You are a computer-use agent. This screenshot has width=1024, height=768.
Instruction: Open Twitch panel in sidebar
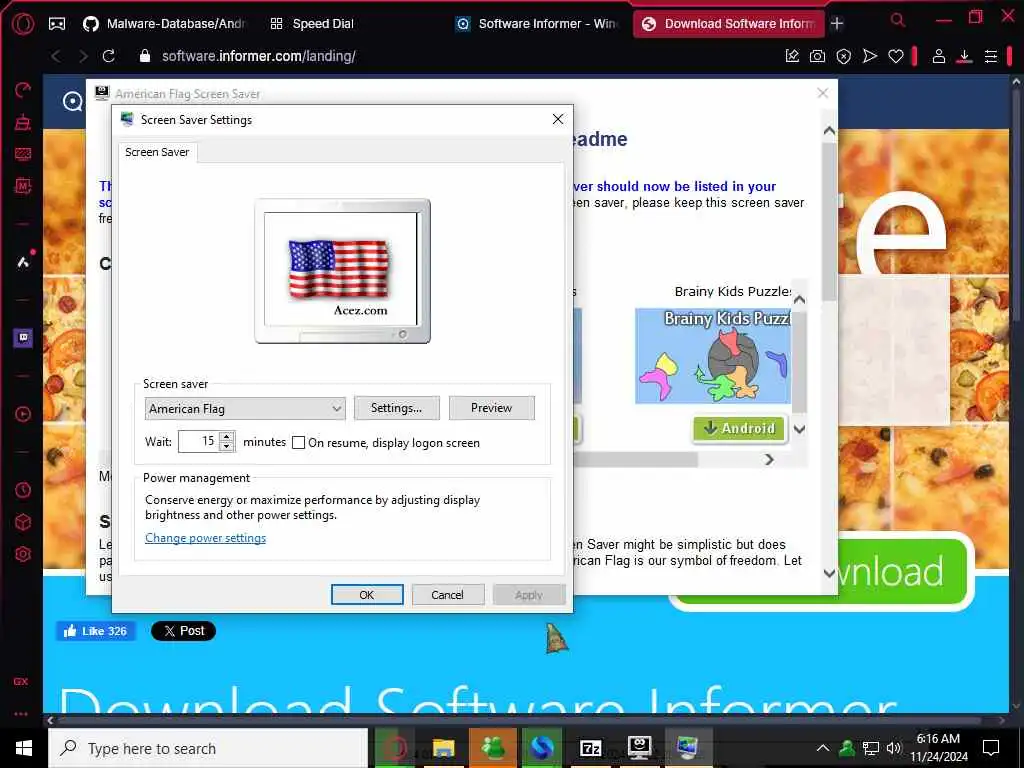(23, 338)
